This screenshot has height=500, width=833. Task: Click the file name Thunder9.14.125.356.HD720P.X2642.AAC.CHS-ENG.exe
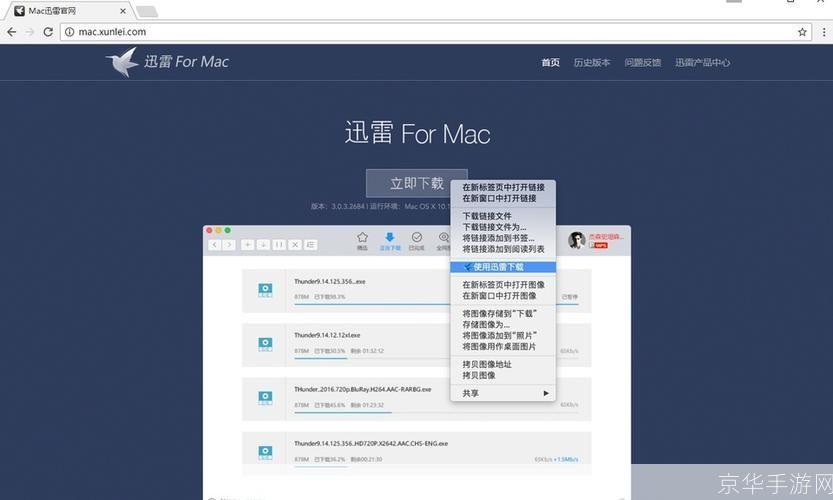(371, 444)
